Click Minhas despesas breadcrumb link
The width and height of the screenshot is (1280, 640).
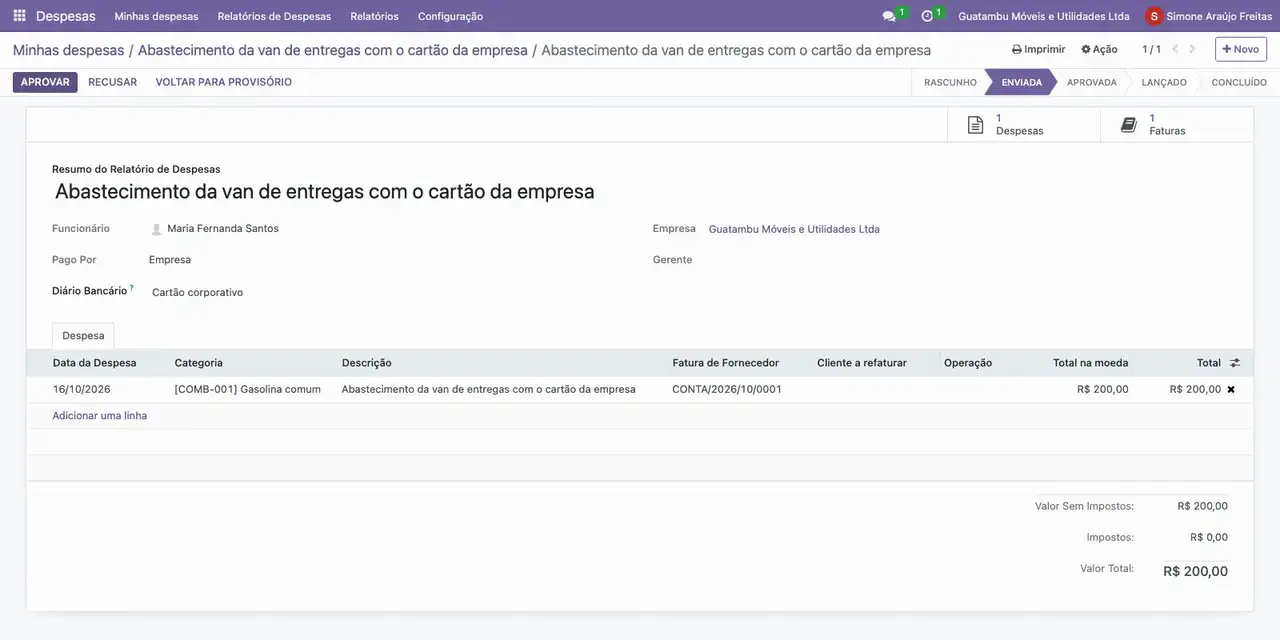[68, 50]
